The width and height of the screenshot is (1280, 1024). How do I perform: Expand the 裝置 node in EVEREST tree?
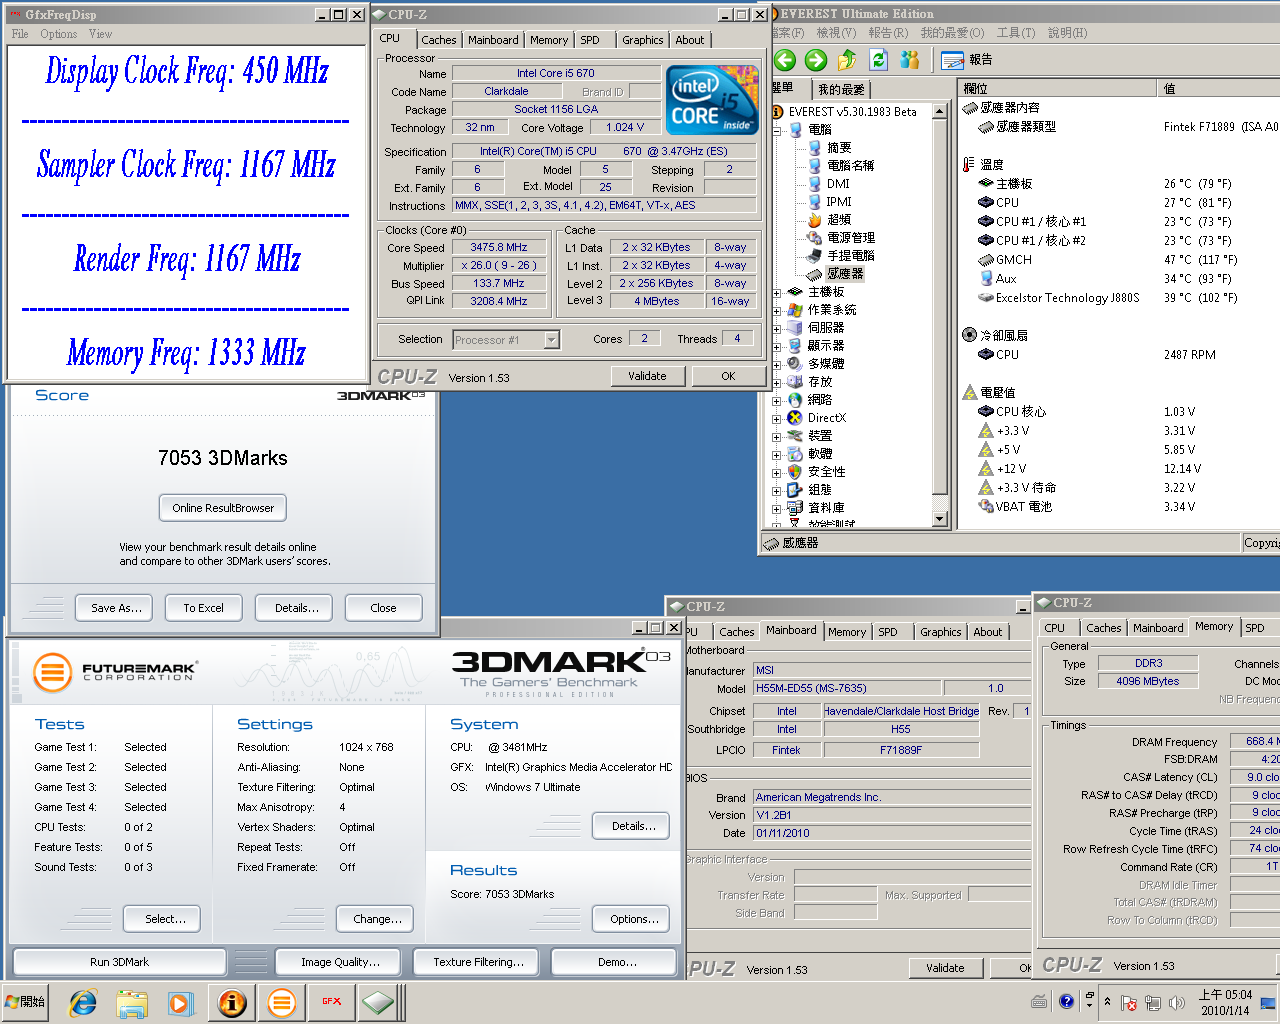[x=777, y=437]
